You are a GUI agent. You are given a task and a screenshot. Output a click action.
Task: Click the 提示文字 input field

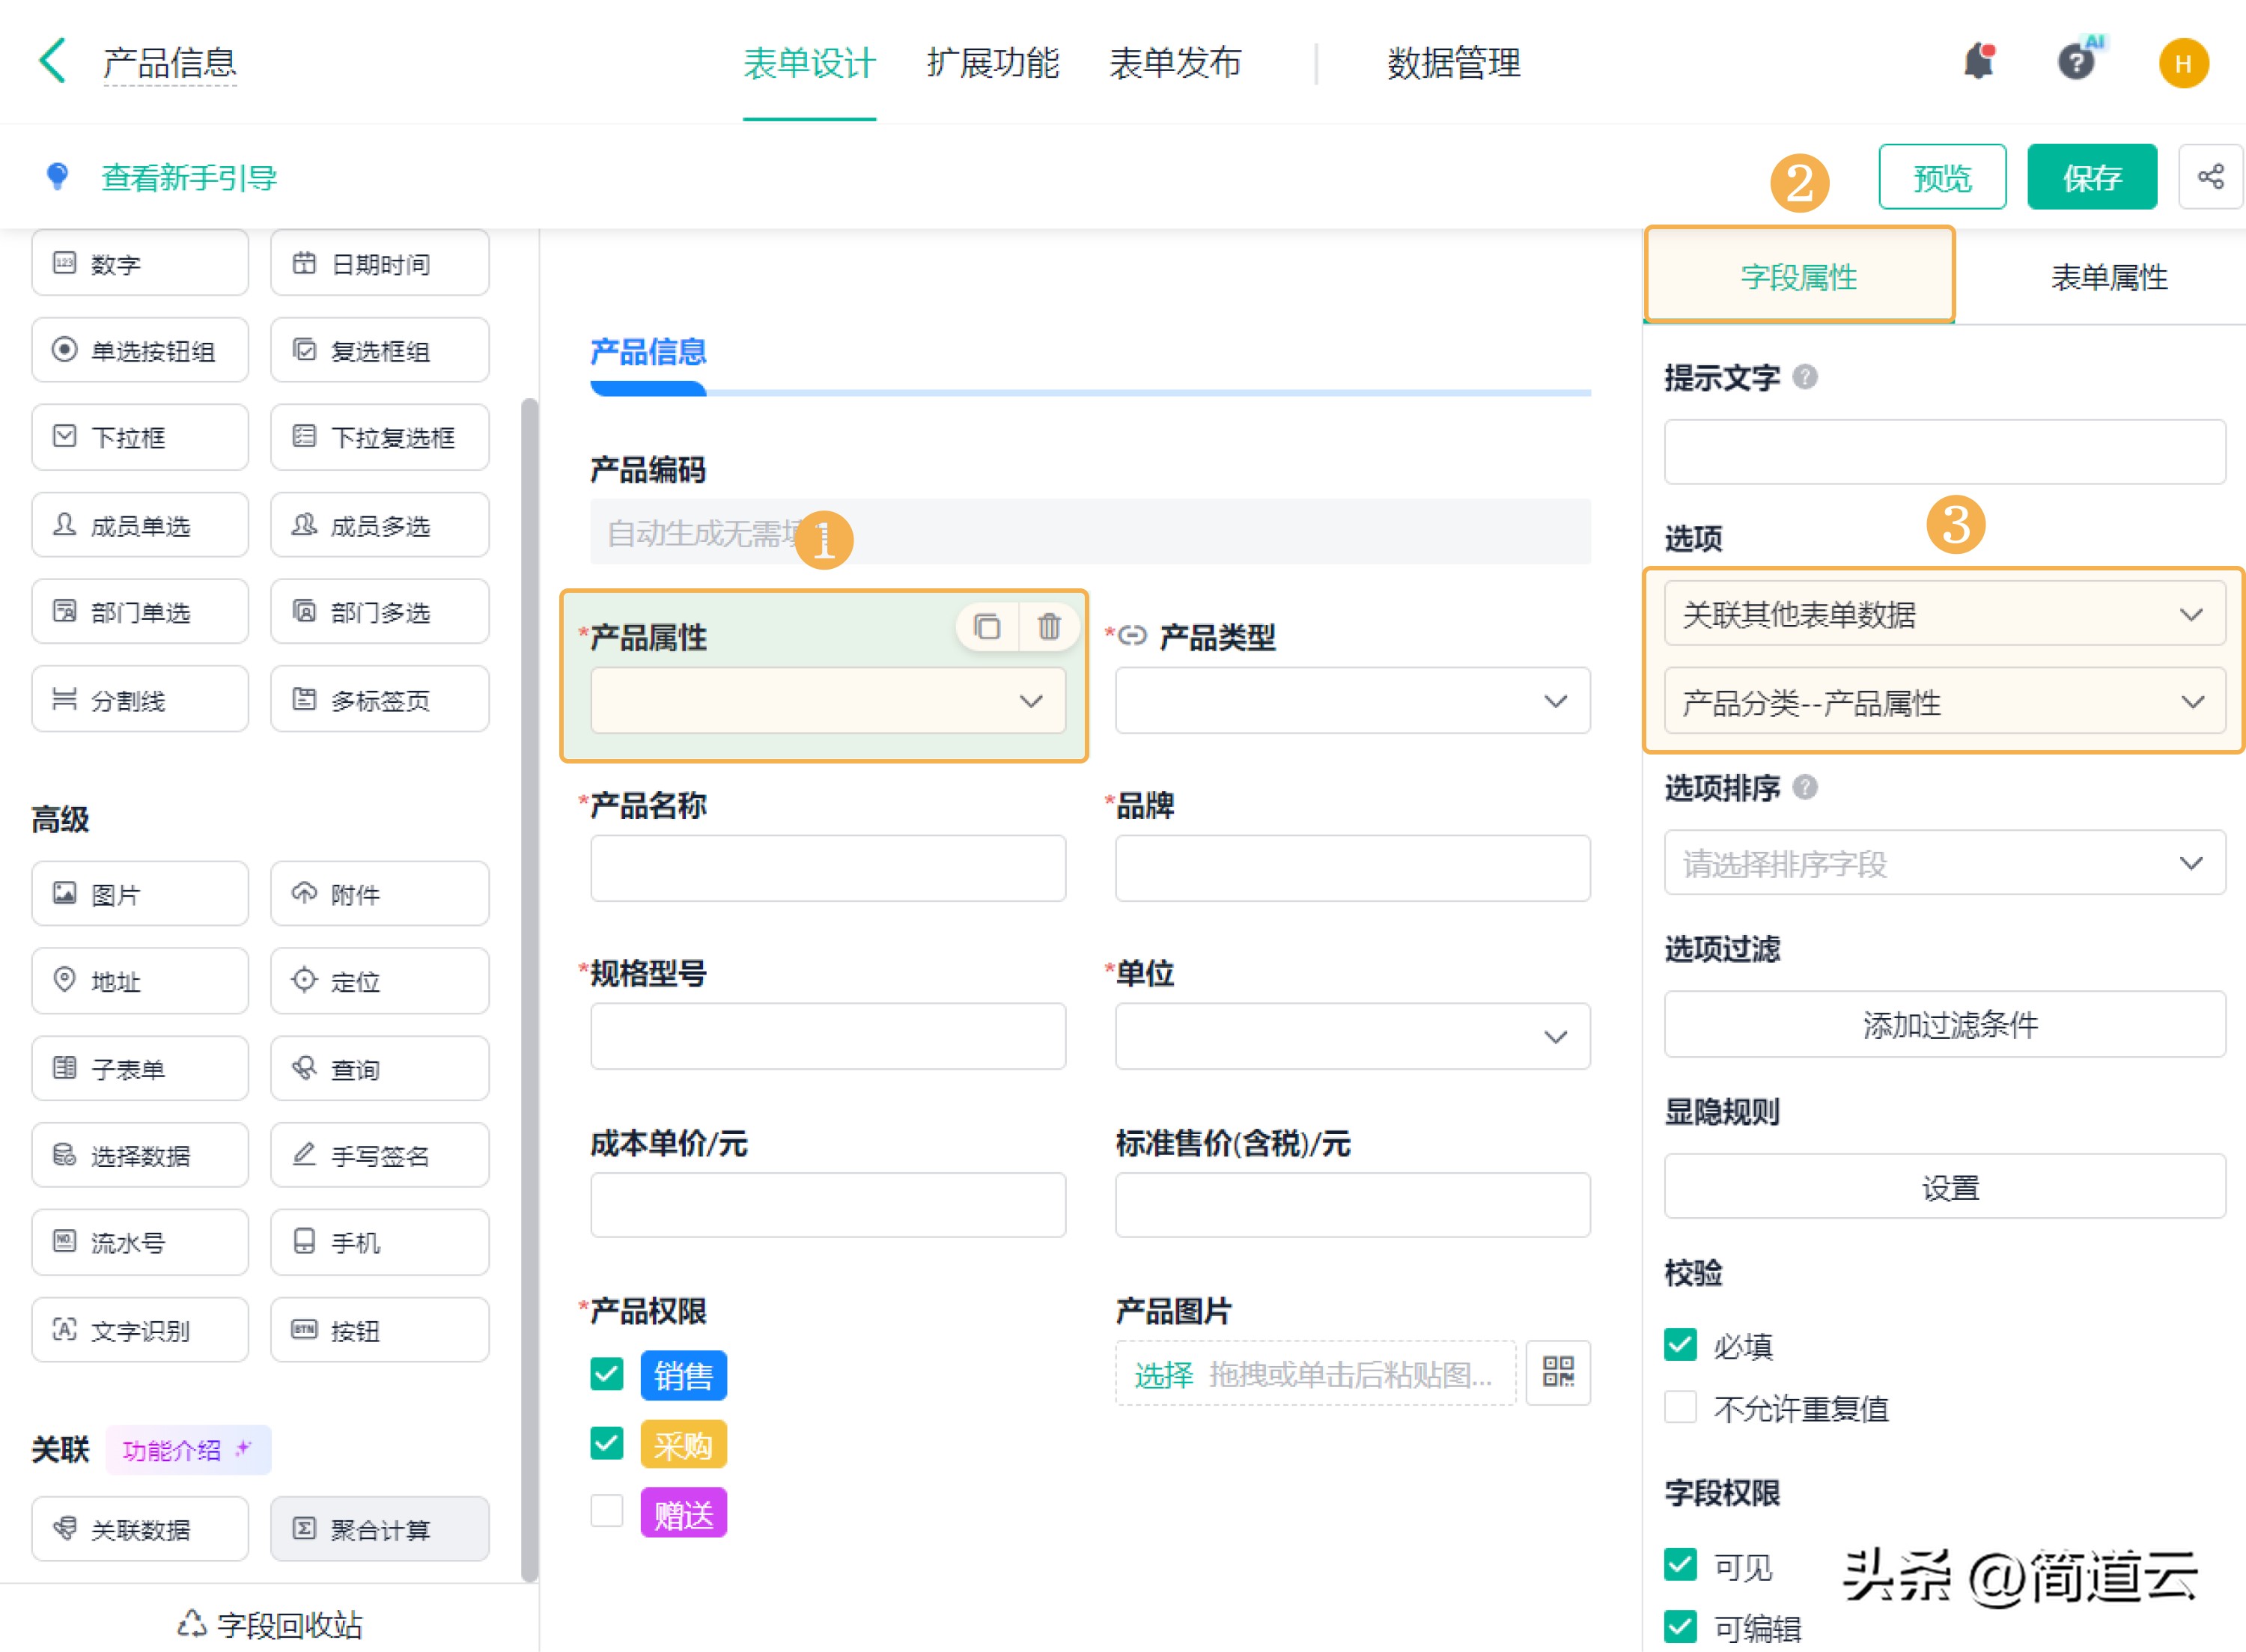pyautogui.click(x=1944, y=452)
